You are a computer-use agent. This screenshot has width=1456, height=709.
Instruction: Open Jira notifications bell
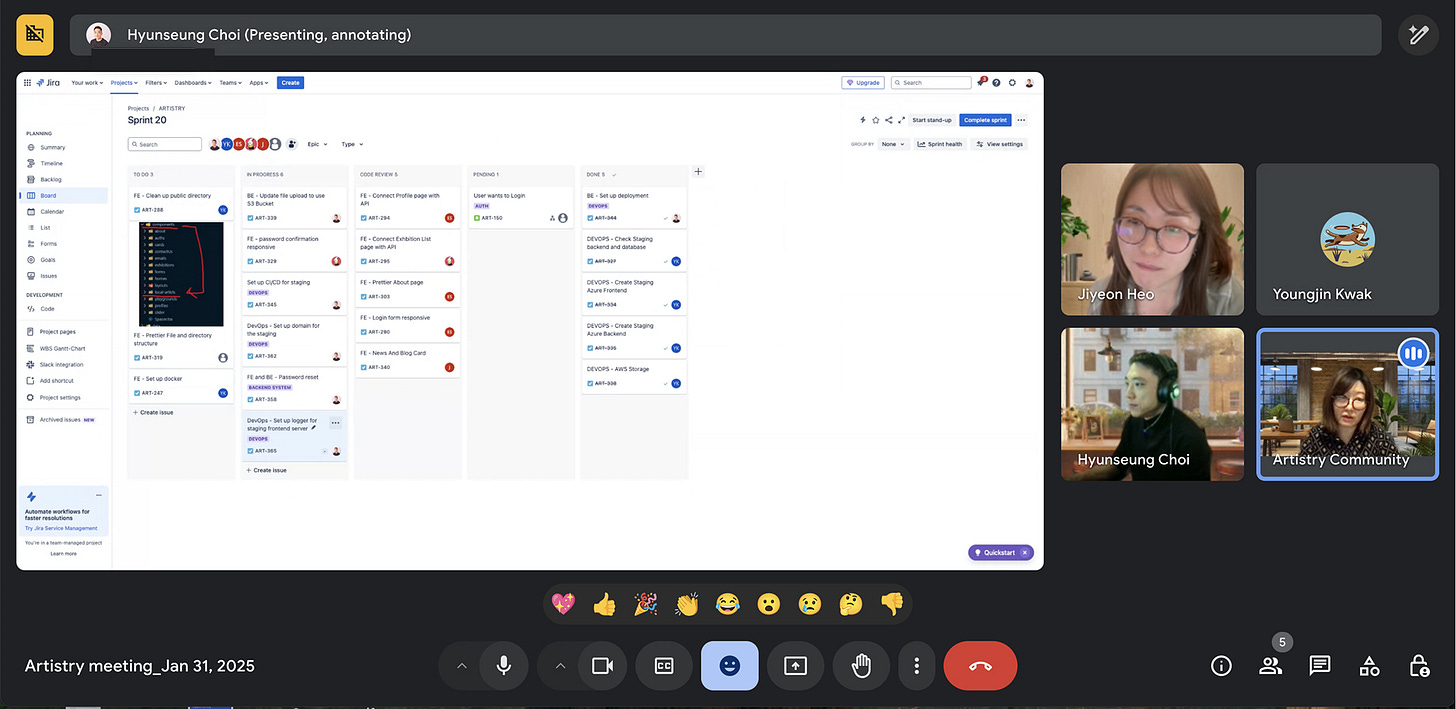pyautogui.click(x=982, y=83)
